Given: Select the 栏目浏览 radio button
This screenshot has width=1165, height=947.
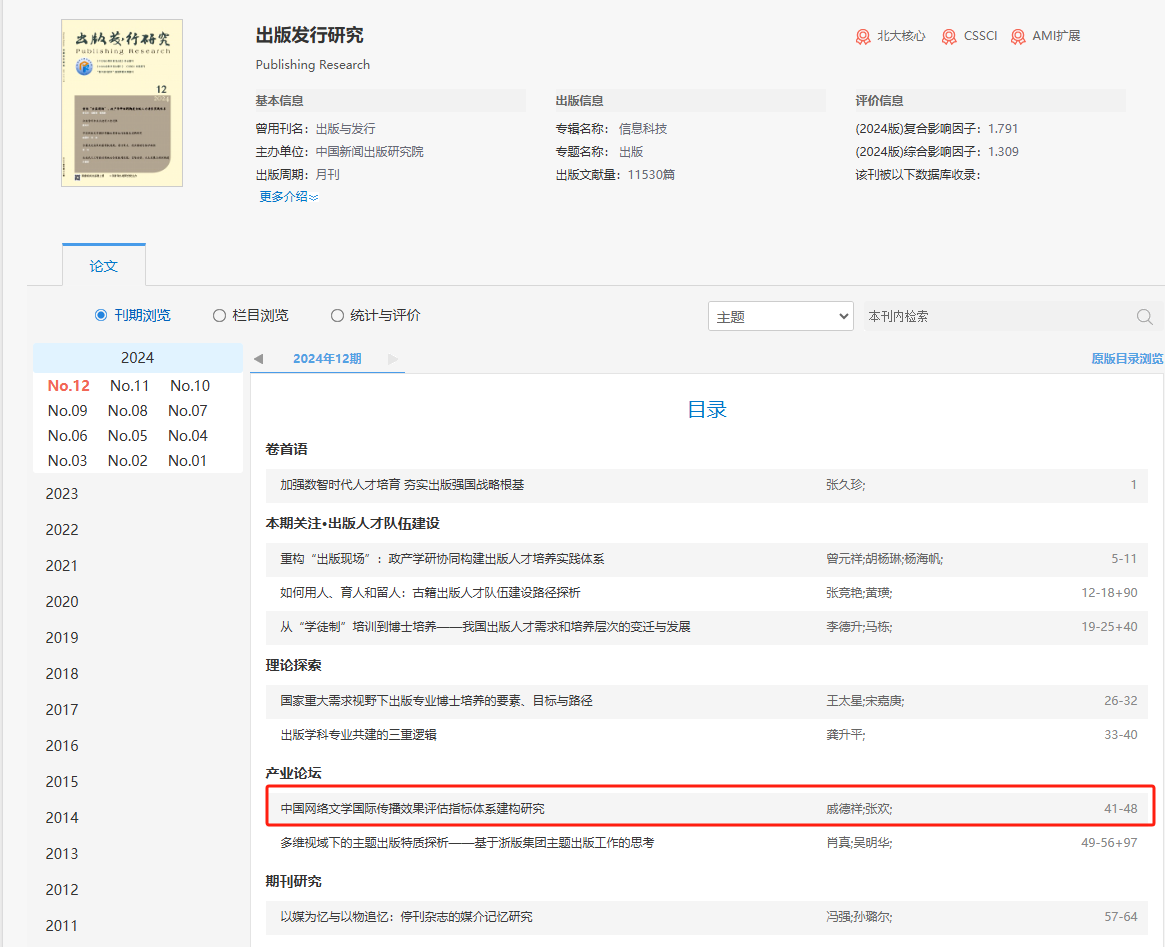Looking at the screenshot, I should tap(219, 316).
